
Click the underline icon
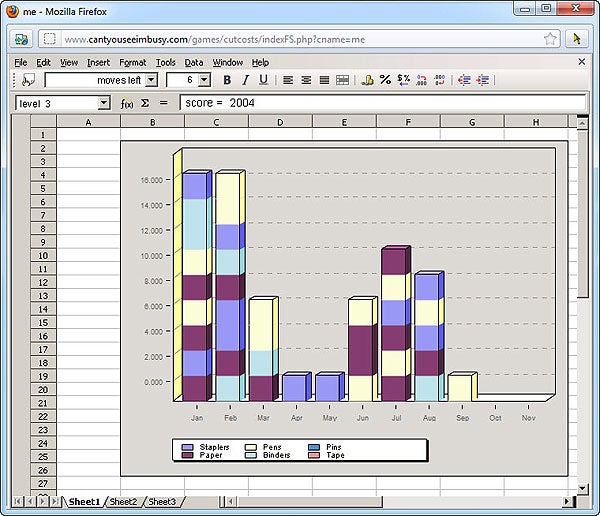(x=263, y=80)
